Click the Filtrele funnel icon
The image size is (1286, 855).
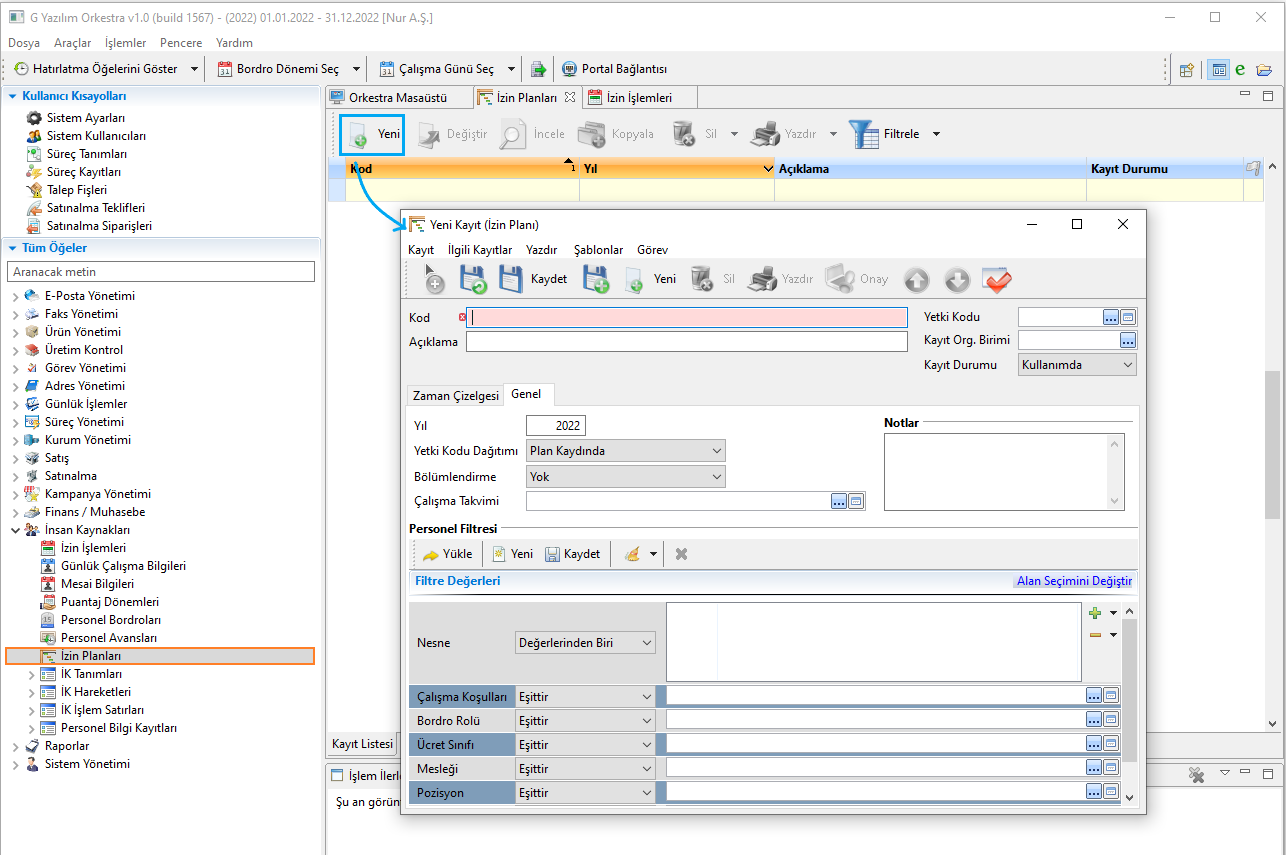[x=862, y=133]
